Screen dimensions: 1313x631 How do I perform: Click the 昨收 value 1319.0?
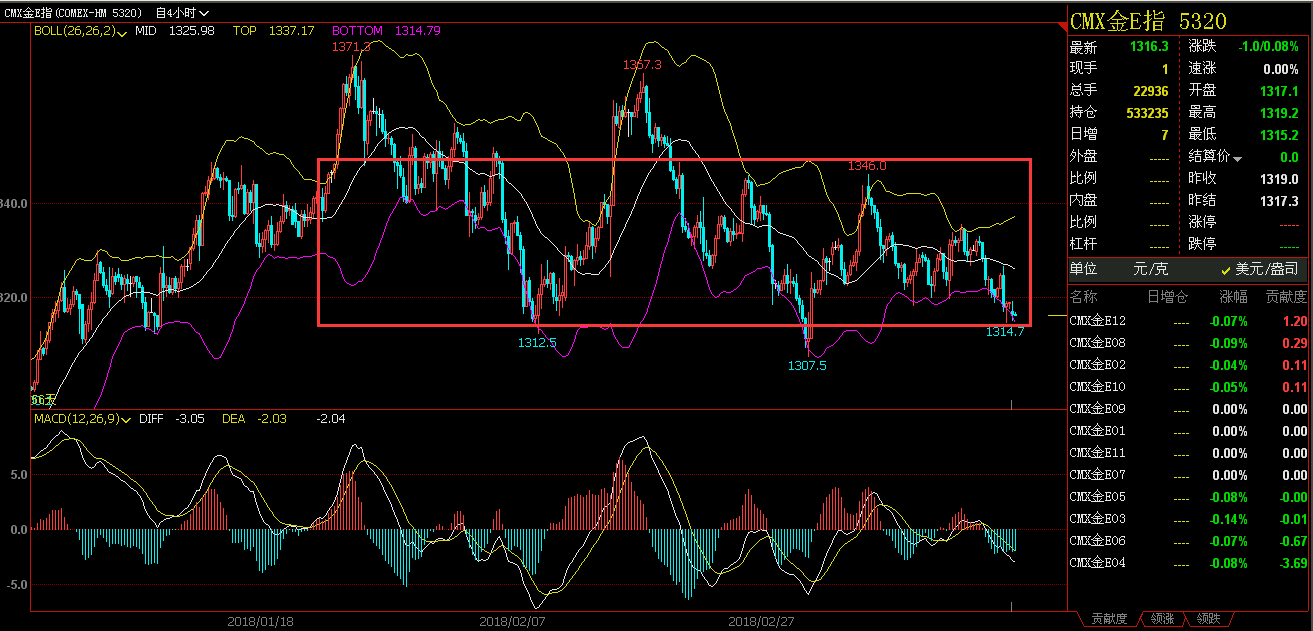pos(1279,179)
